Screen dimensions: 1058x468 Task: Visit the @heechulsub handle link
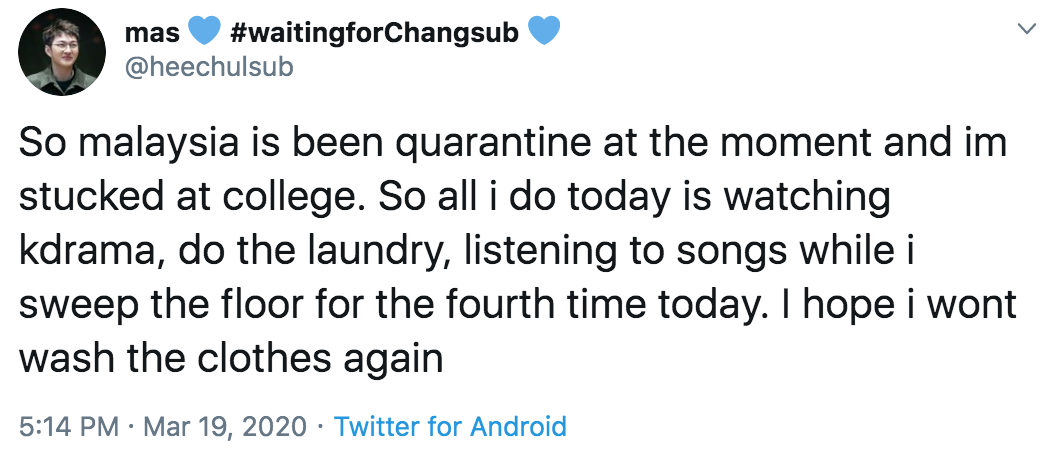209,67
